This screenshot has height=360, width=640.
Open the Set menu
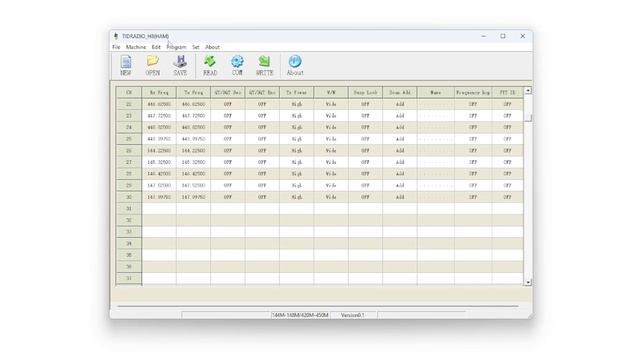[x=196, y=47]
